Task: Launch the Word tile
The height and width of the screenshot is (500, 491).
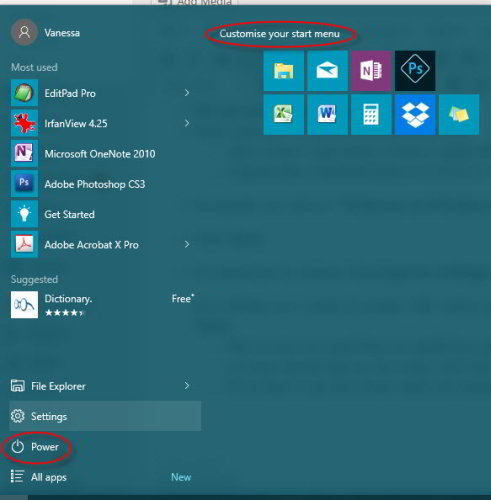Action: click(327, 115)
